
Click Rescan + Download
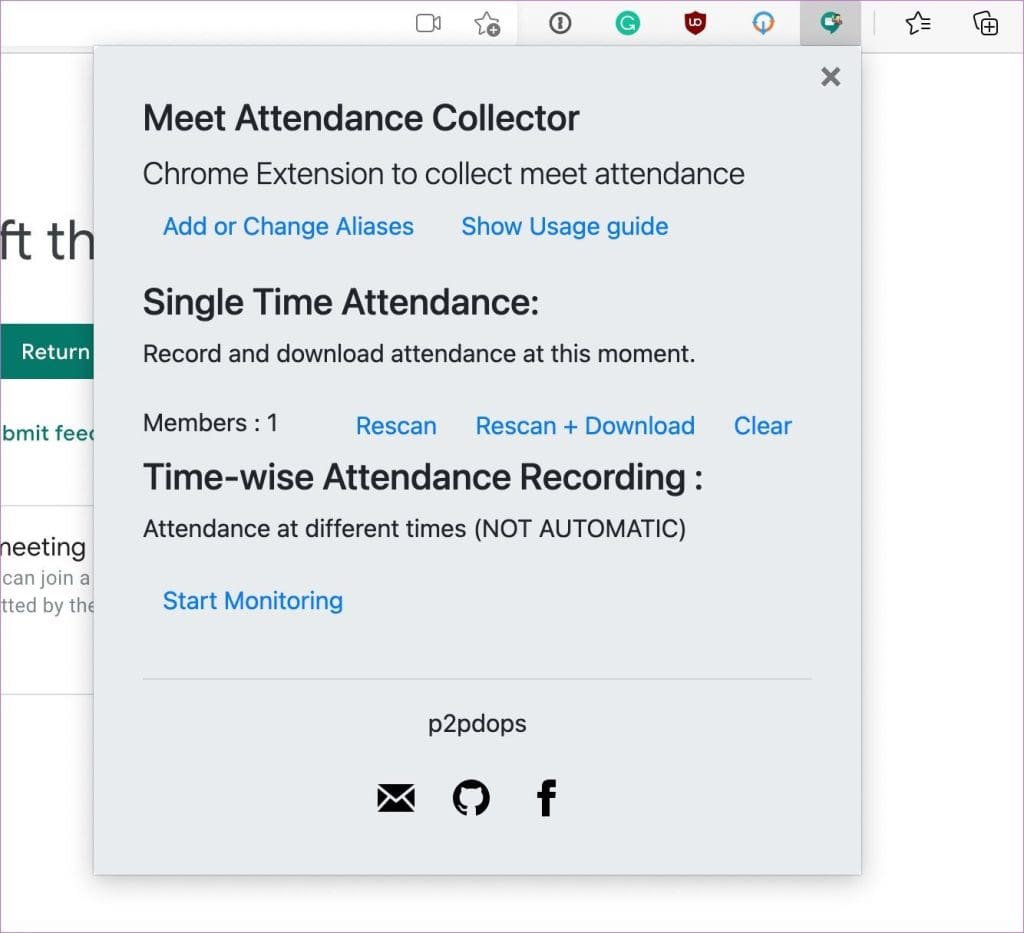(585, 426)
